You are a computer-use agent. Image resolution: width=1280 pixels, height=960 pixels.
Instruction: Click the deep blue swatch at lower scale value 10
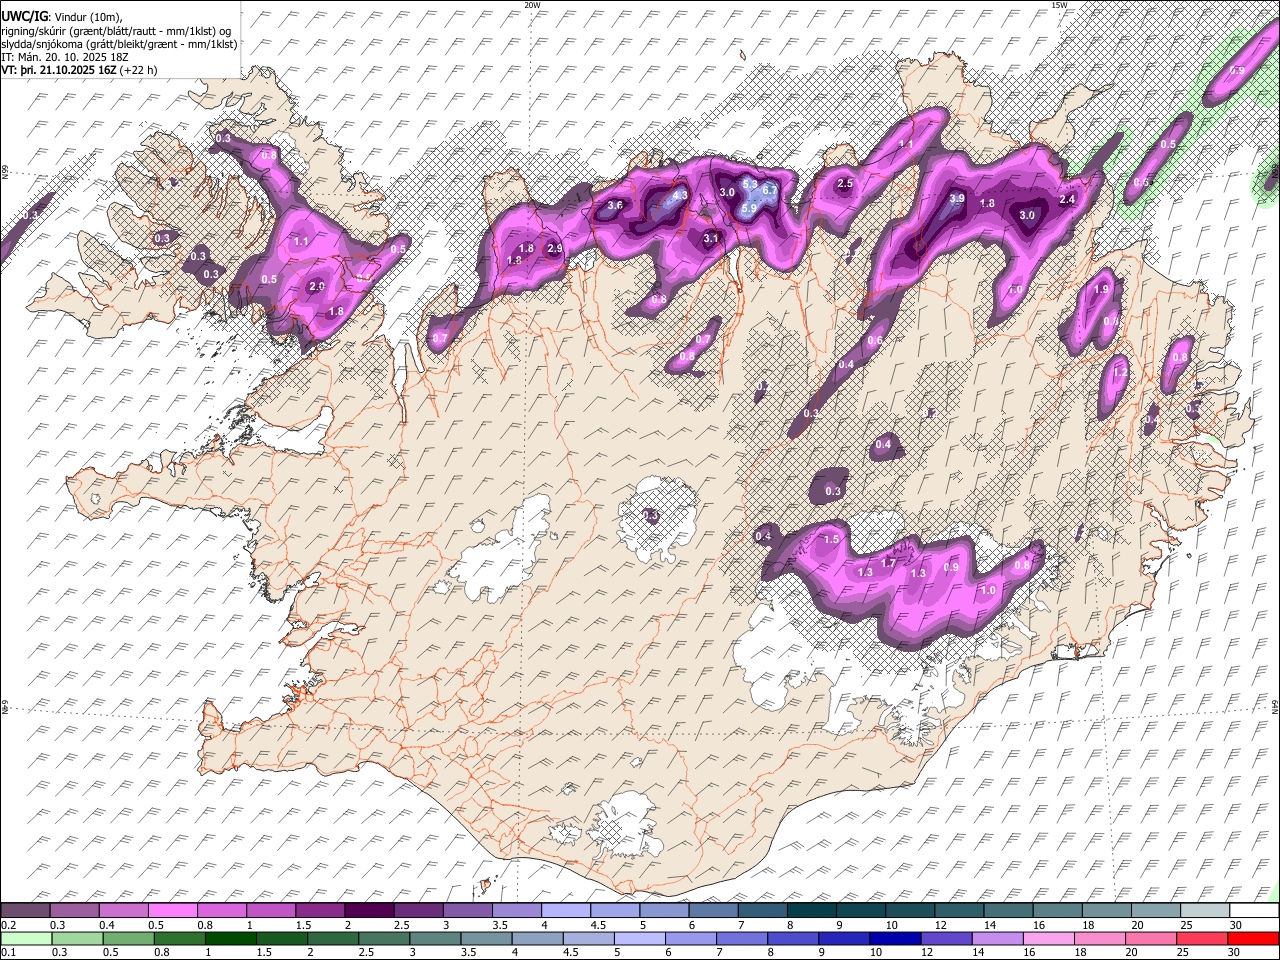point(896,938)
